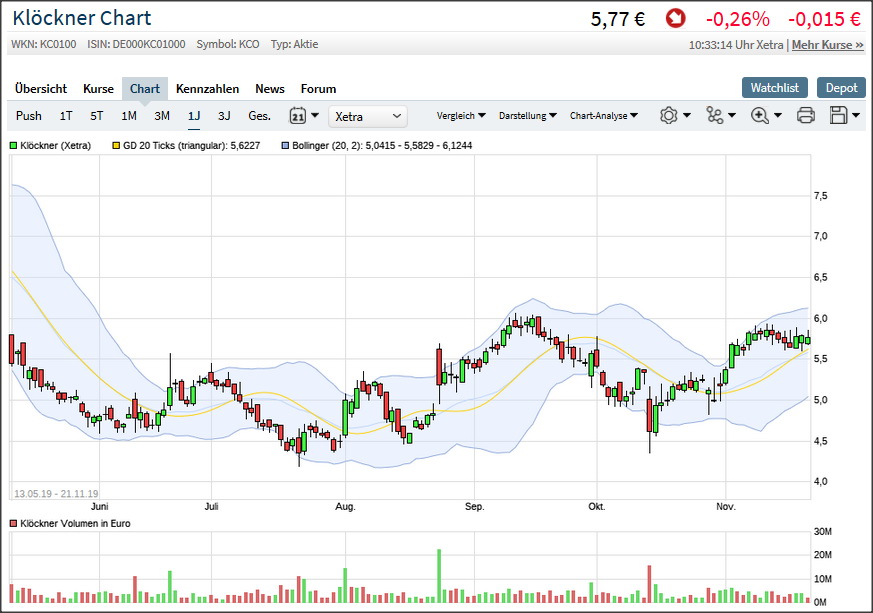Open the Mehr Kurse link
The image size is (873, 613).
point(827,45)
